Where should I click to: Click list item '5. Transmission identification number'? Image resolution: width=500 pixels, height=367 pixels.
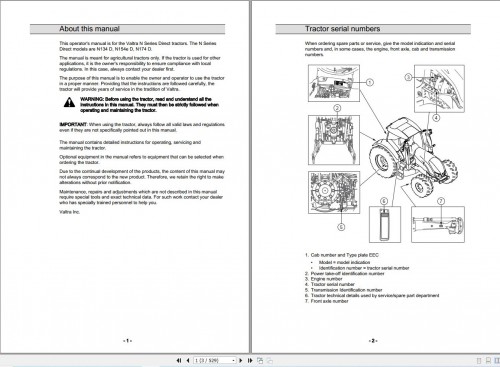[343, 290]
